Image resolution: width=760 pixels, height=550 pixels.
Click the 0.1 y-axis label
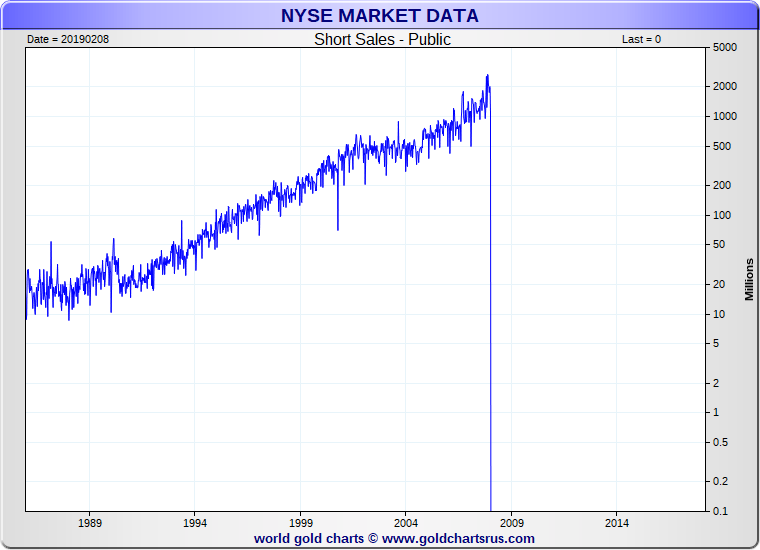click(x=720, y=511)
